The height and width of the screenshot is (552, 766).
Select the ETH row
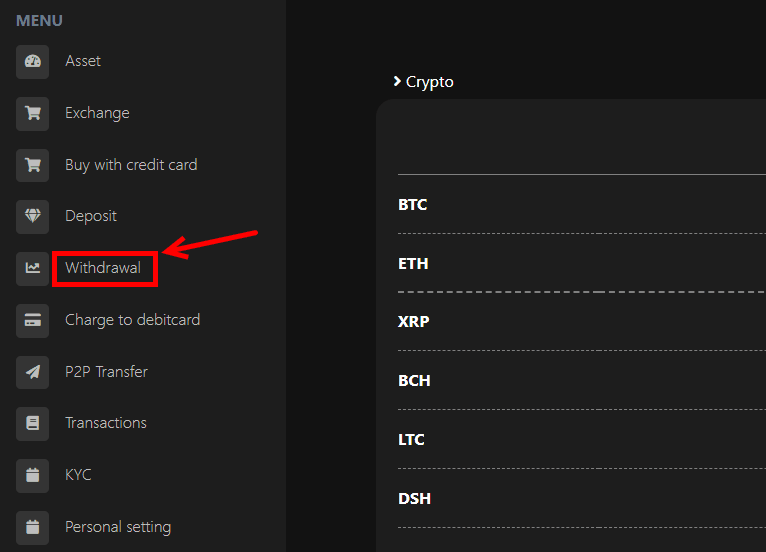click(413, 264)
